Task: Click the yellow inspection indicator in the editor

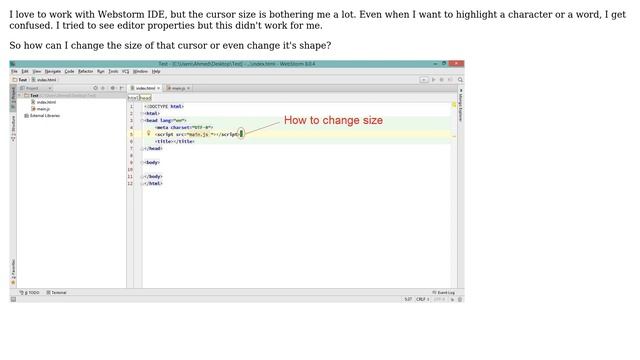Action: 454,105
